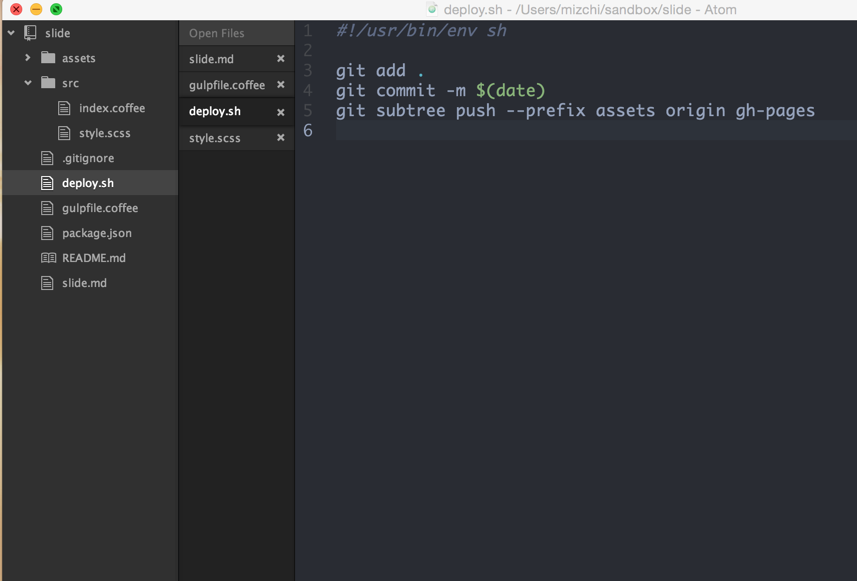Expand the assets folder
The width and height of the screenshot is (857, 581).
[27, 58]
